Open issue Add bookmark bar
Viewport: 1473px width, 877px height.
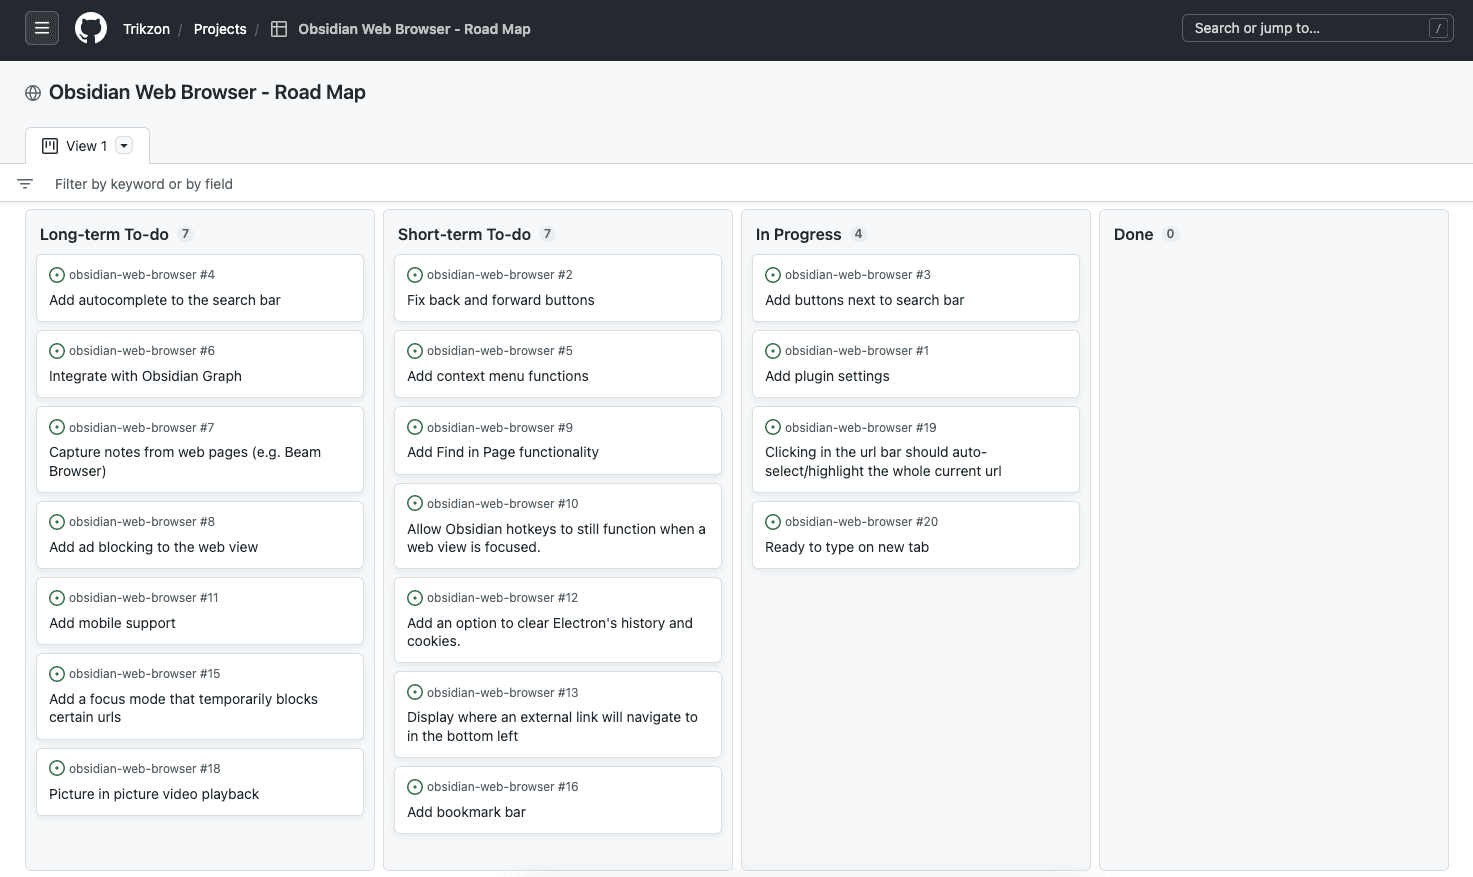click(466, 812)
